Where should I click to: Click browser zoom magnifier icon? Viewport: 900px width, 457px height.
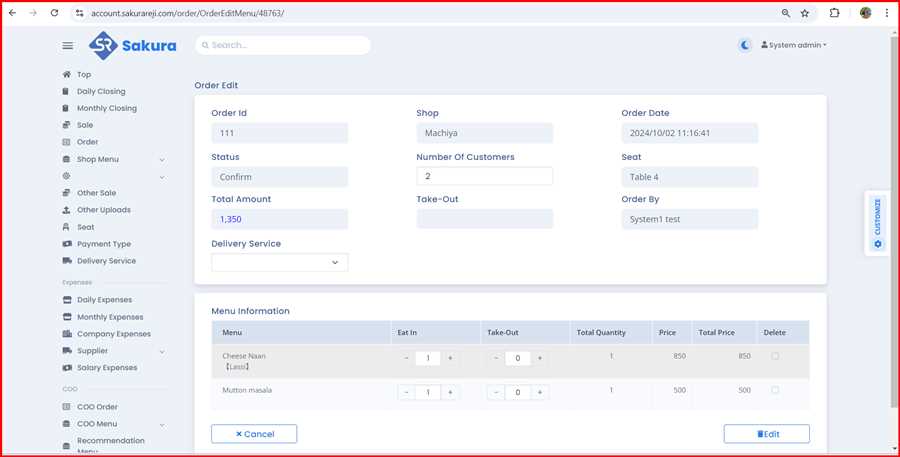(786, 13)
